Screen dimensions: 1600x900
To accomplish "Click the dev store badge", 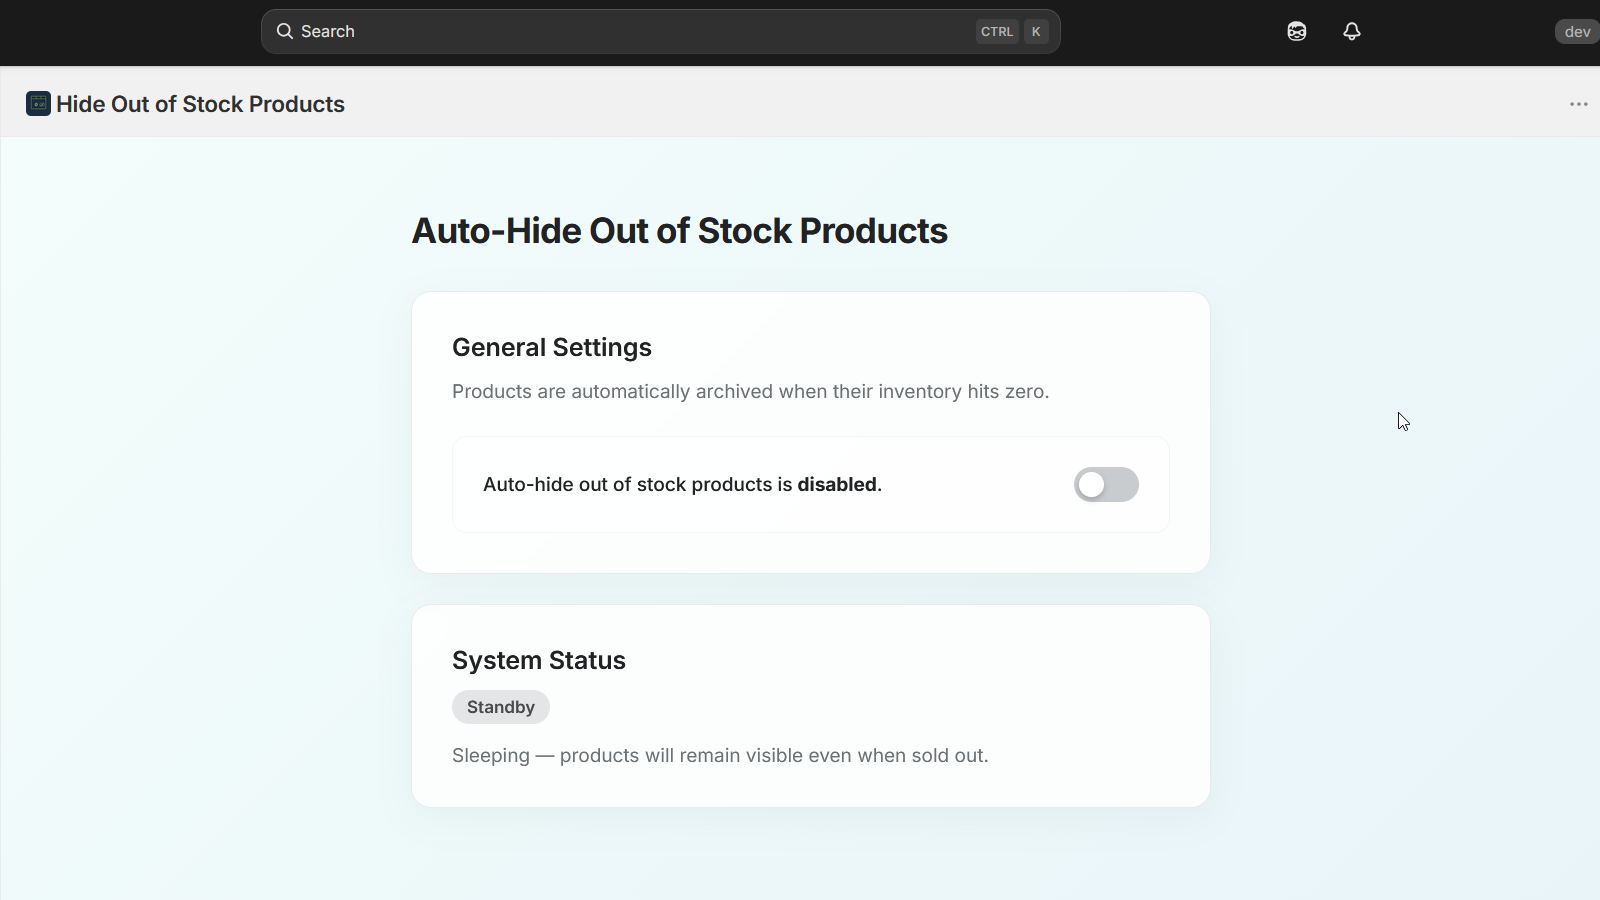I will [1575, 31].
